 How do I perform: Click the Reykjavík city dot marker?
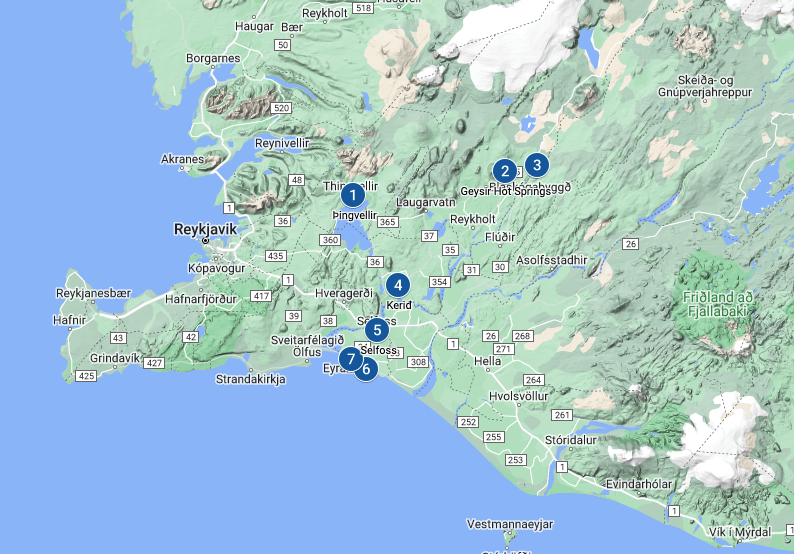tap(205, 241)
